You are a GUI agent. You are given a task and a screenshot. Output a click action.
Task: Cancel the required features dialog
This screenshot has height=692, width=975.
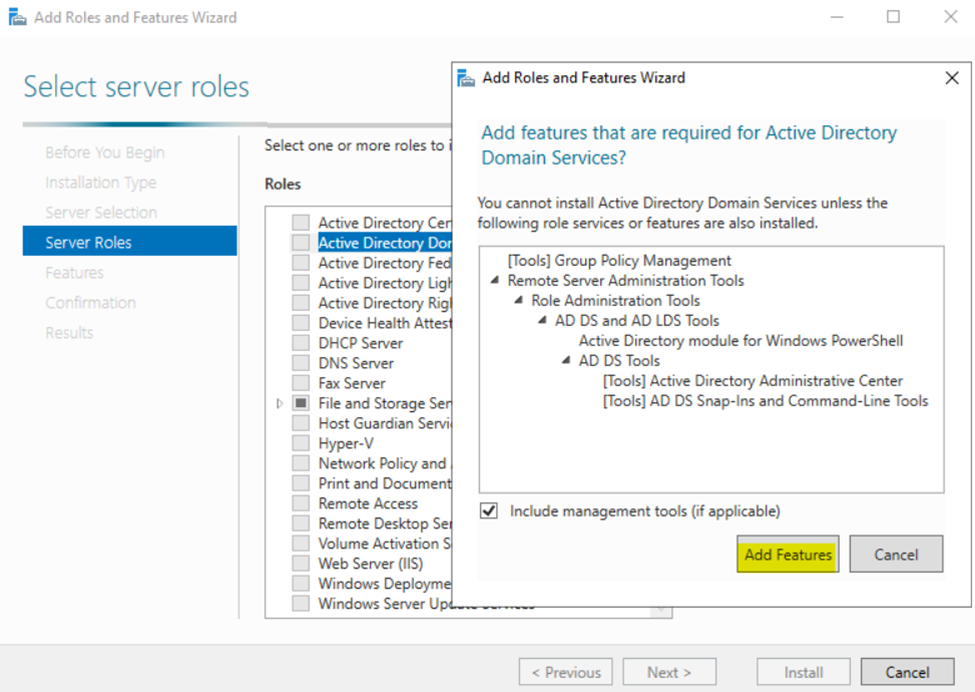pyautogui.click(x=896, y=554)
